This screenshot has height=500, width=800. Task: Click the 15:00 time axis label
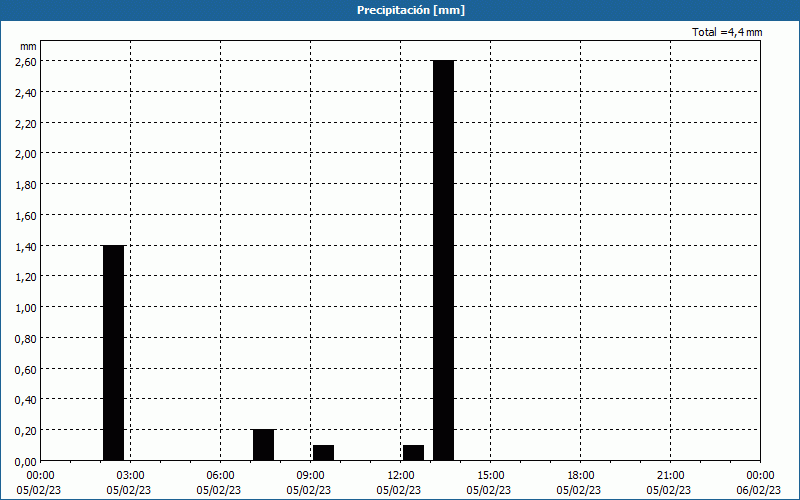point(490,476)
